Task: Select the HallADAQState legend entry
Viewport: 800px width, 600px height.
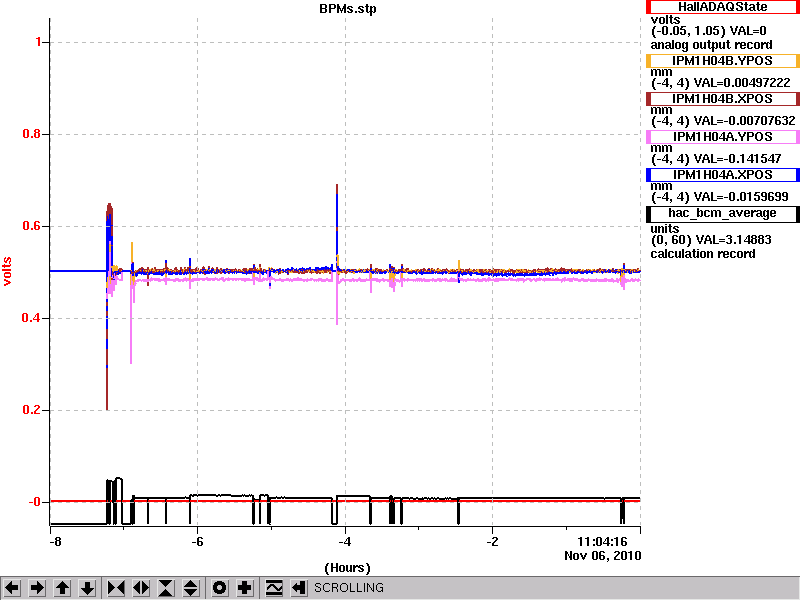Action: [x=722, y=7]
